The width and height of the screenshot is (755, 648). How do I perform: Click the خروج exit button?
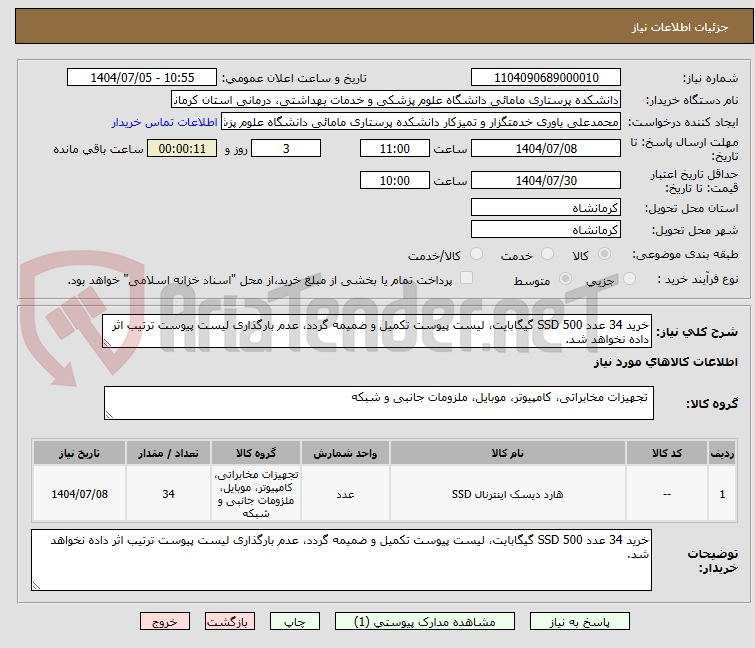click(x=165, y=622)
